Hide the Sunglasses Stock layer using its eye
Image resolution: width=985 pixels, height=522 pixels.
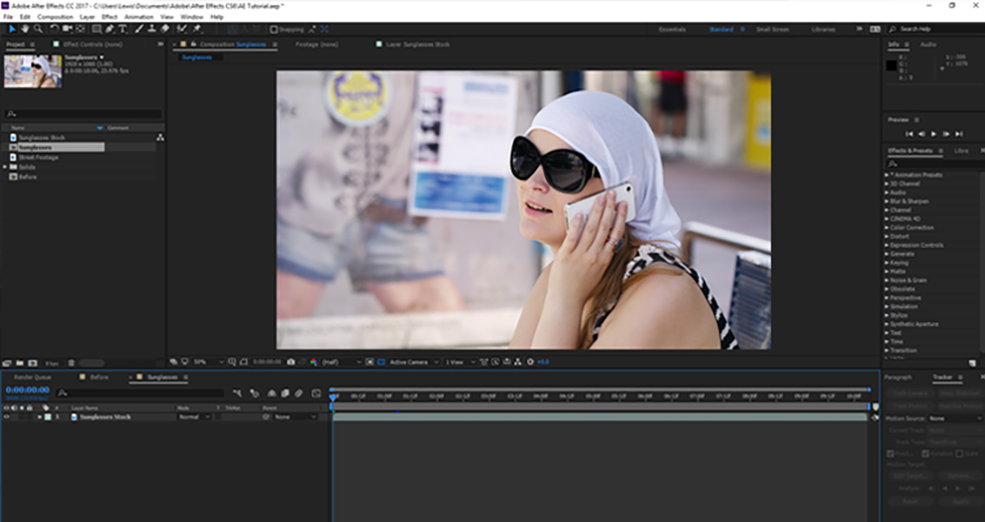coord(7,417)
